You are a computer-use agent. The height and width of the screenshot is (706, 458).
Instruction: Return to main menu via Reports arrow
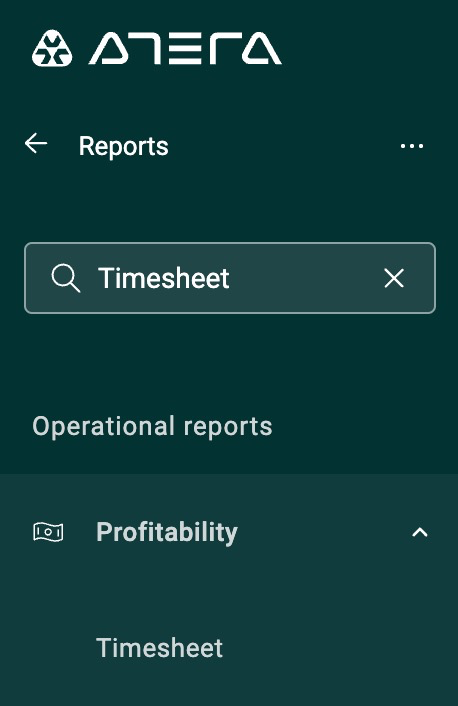[x=36, y=144]
